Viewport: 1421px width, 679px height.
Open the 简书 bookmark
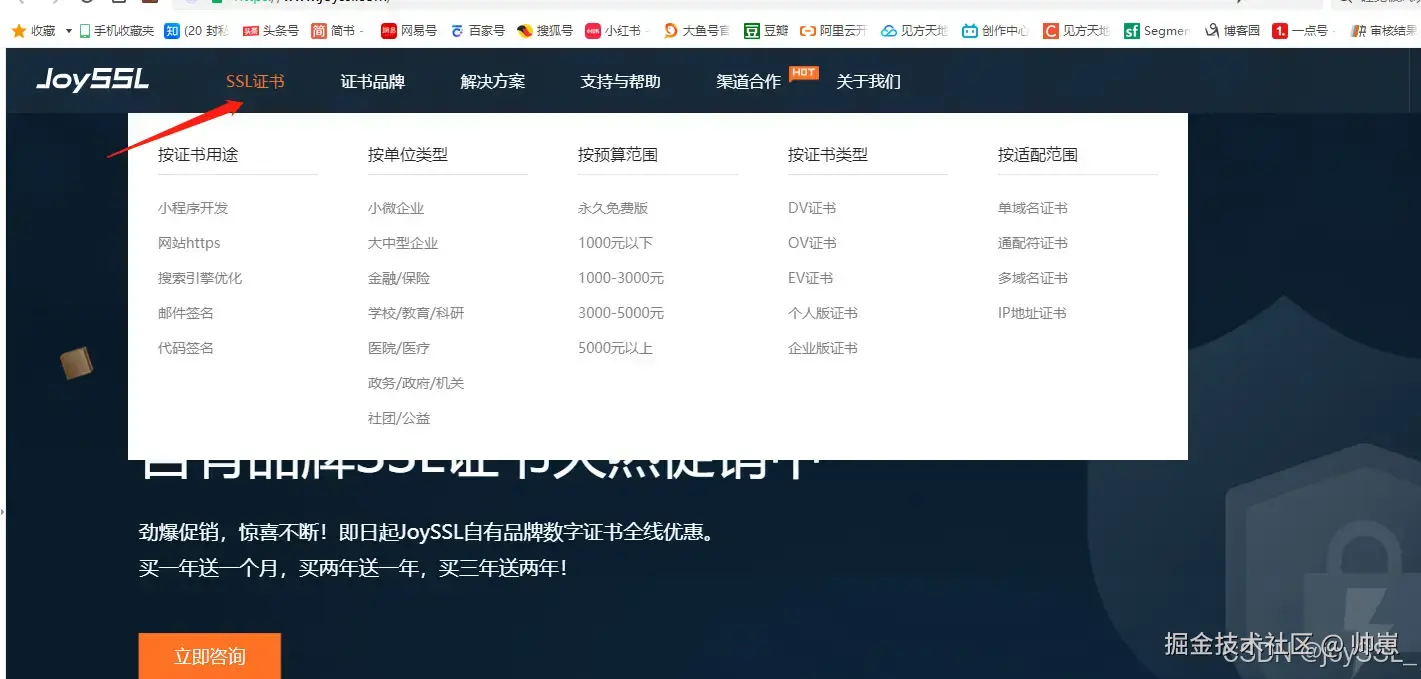coord(336,31)
